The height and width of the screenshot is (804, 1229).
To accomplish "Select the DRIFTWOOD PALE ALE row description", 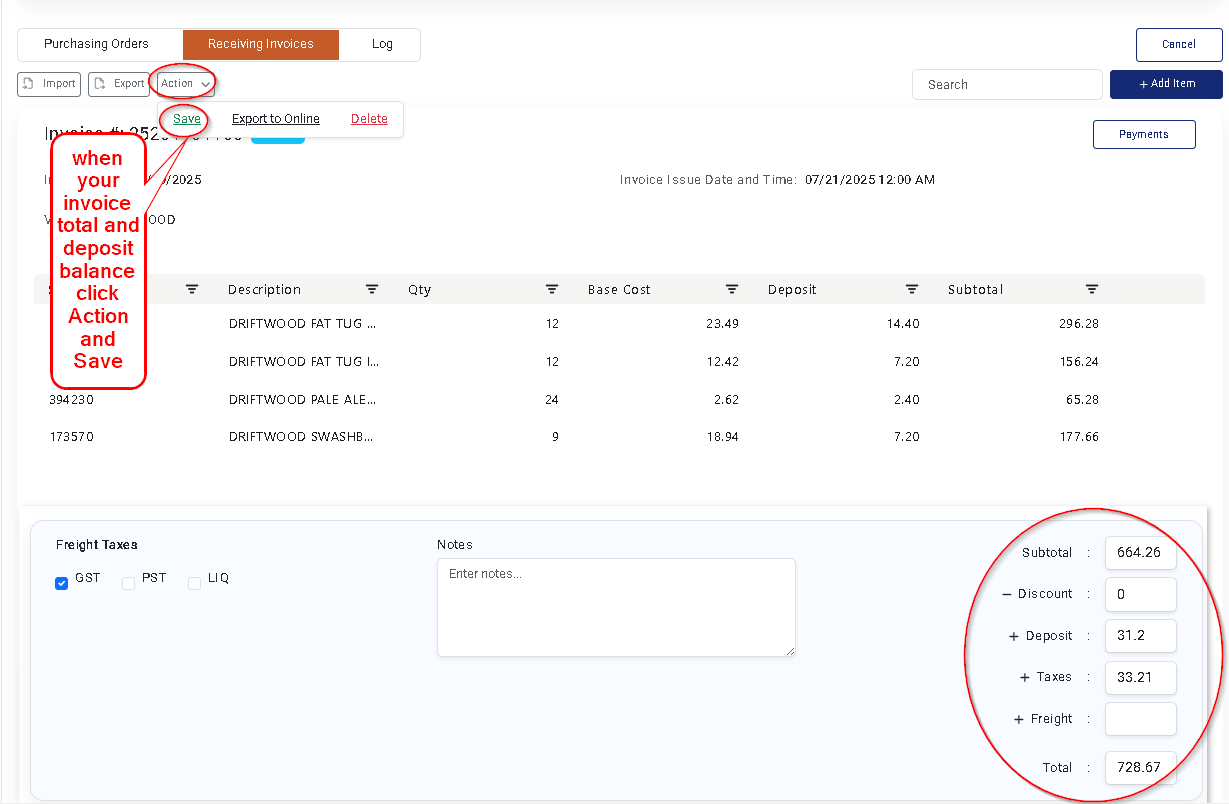I will [x=302, y=399].
